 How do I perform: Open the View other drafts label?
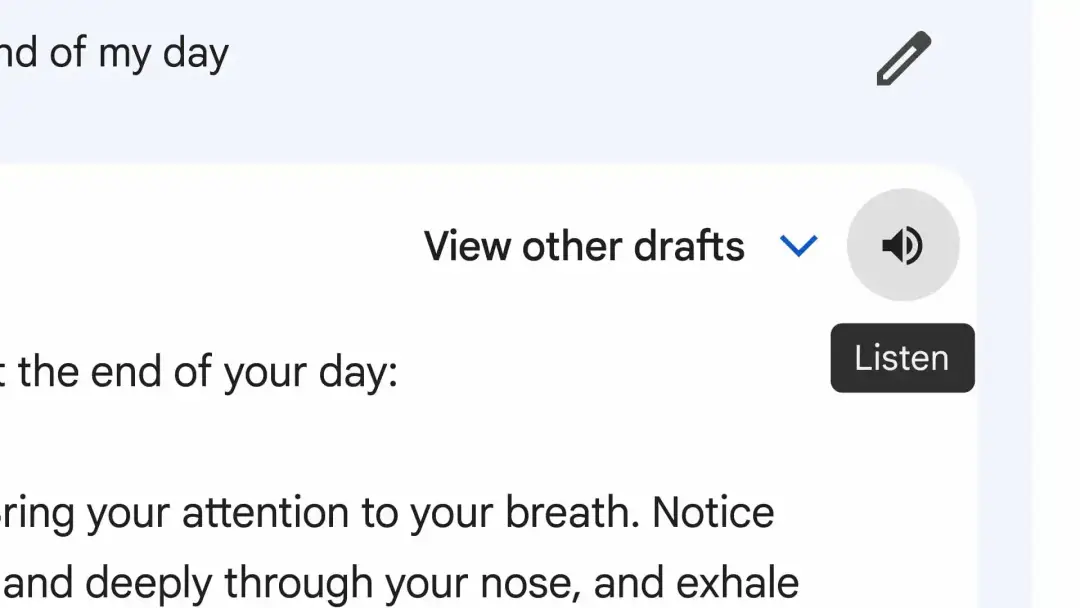click(x=584, y=246)
